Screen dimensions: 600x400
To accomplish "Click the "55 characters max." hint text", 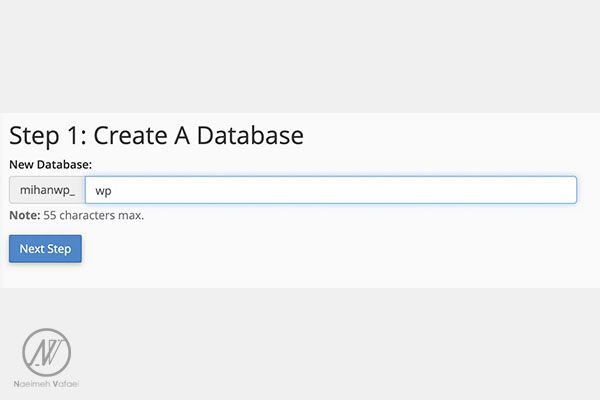I will 93,215.
